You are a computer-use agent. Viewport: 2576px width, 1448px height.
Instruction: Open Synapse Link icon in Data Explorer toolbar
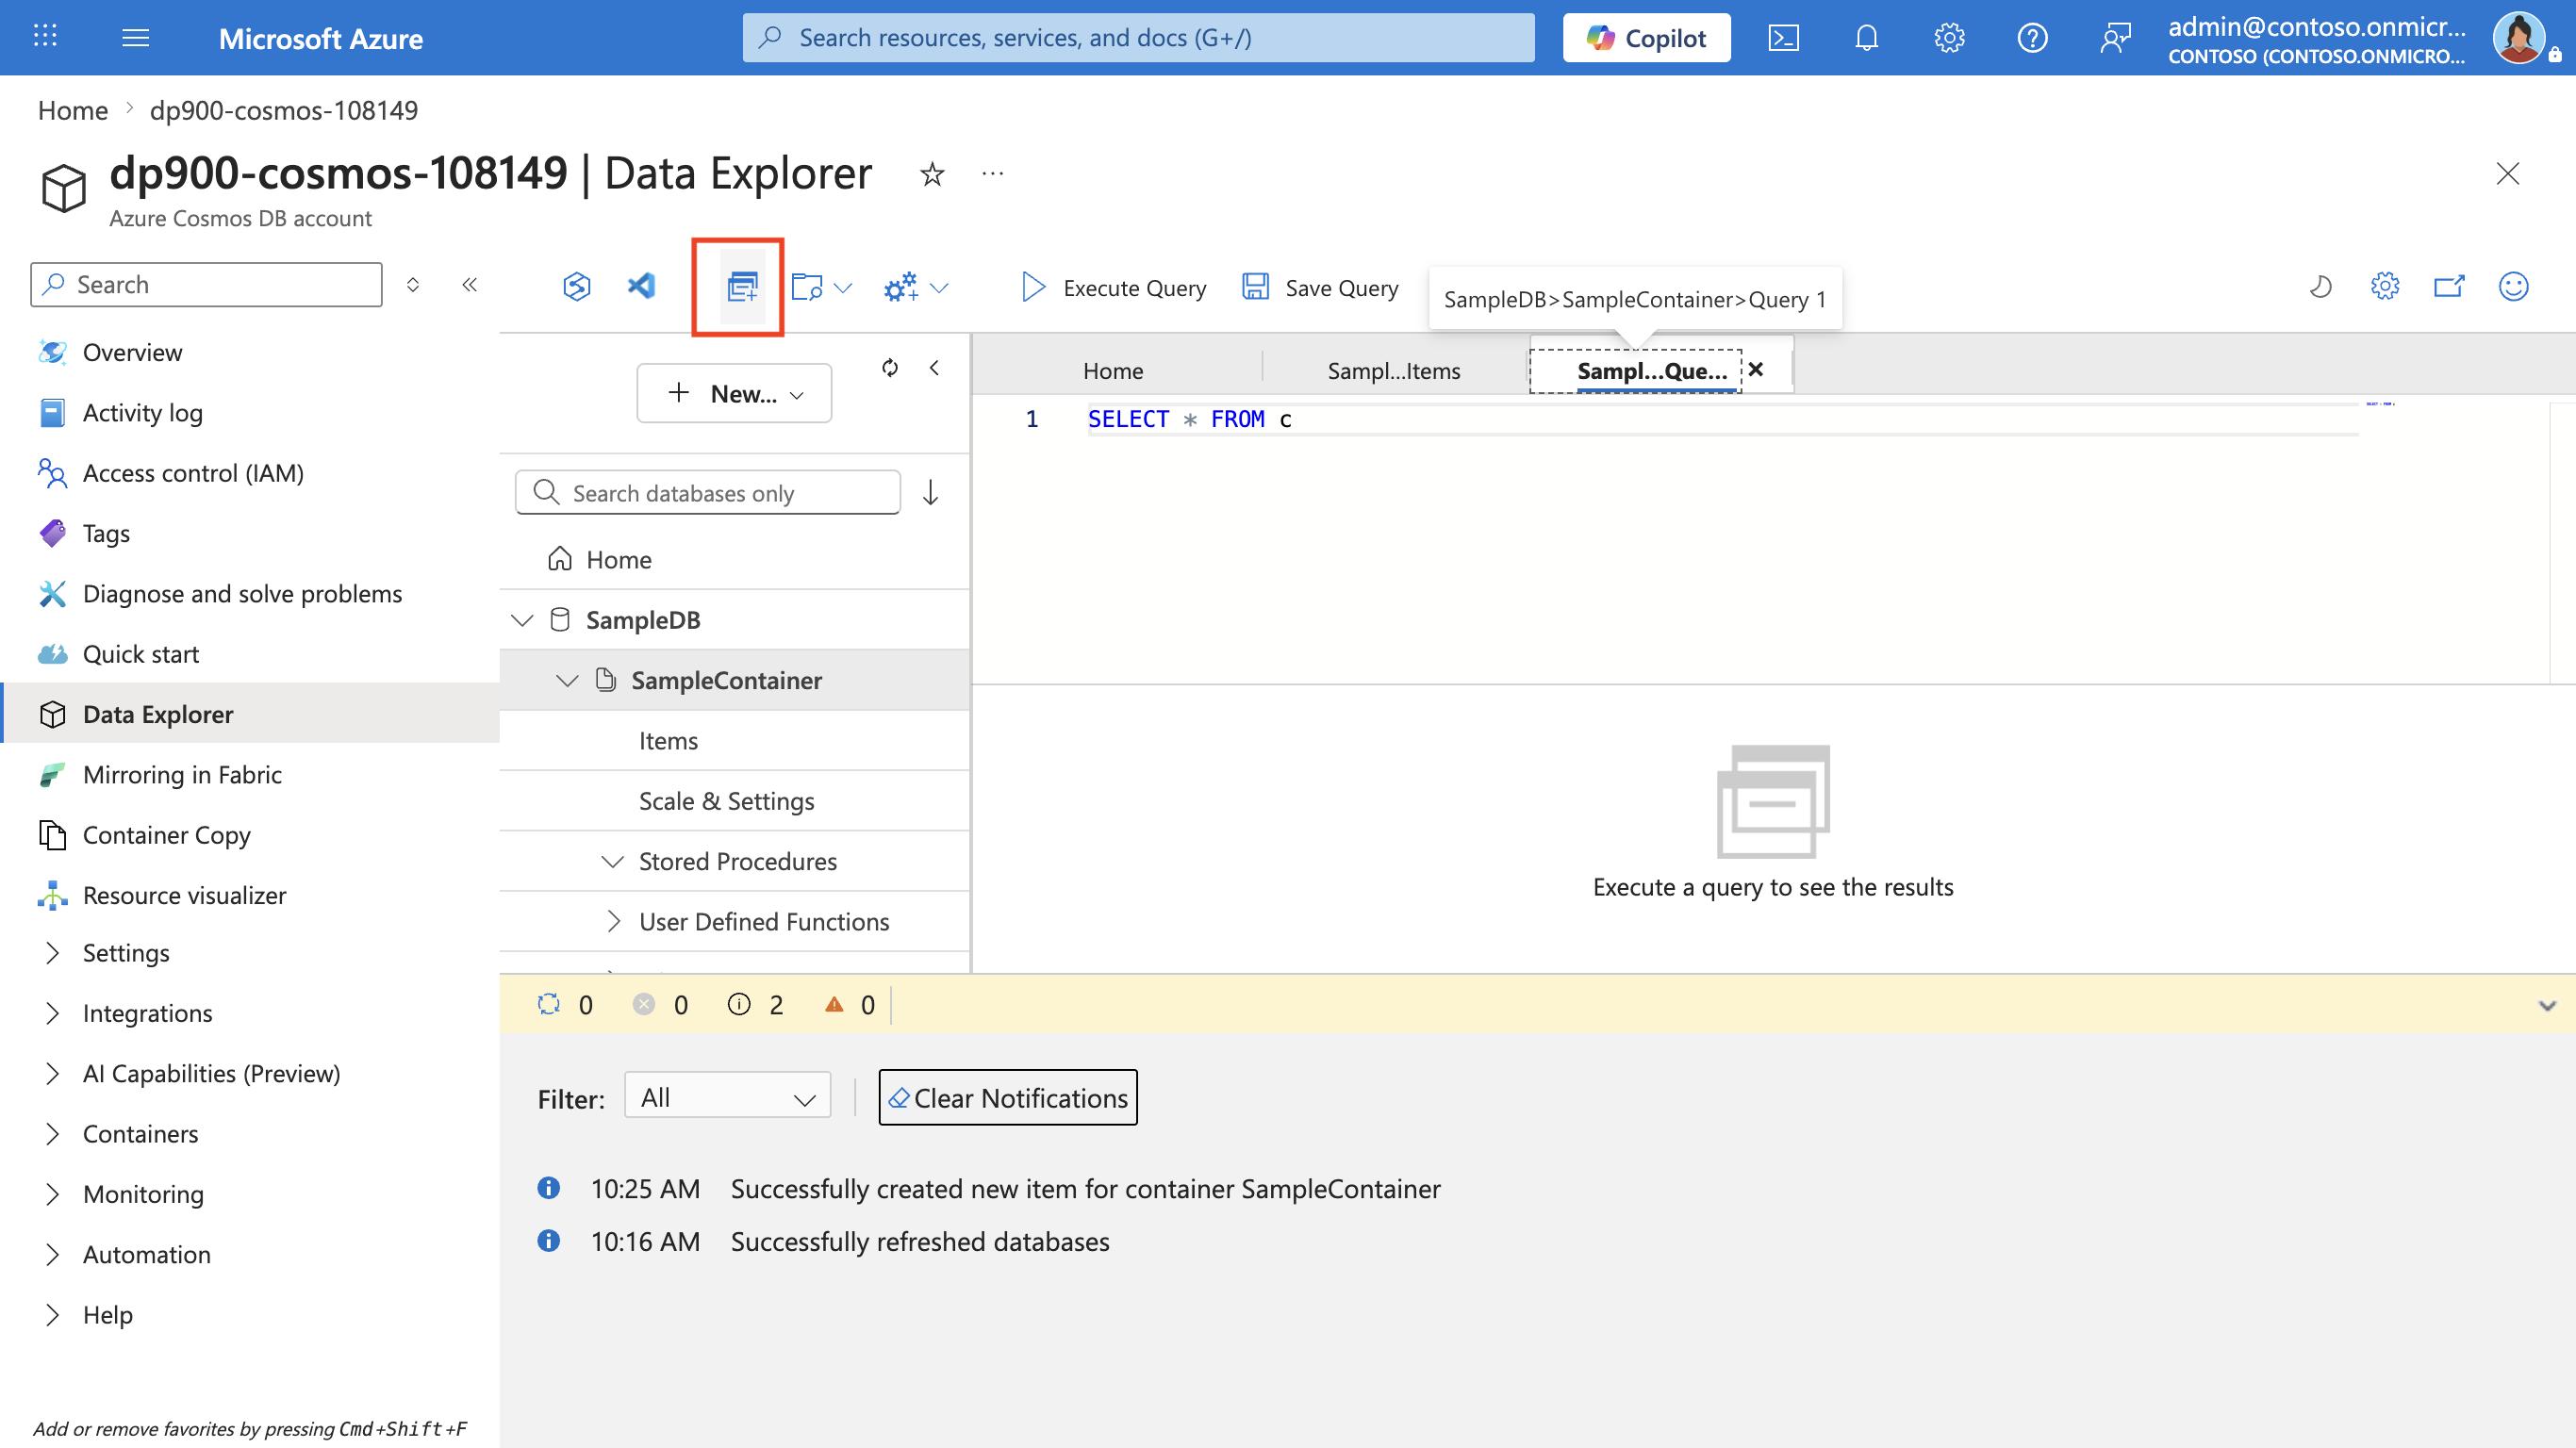click(577, 287)
